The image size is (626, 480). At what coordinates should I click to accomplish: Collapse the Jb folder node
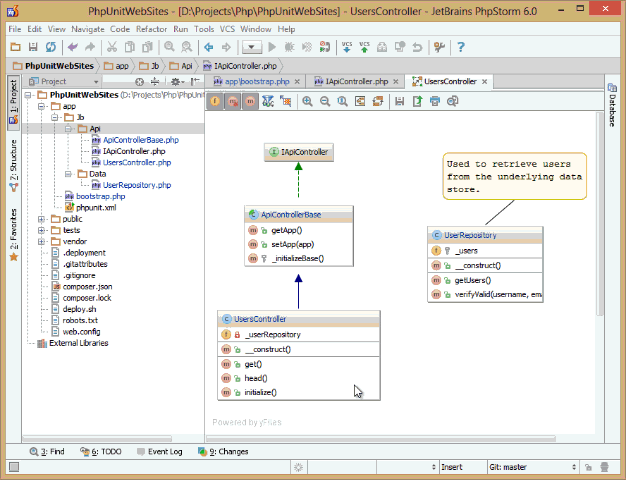[x=54, y=117]
